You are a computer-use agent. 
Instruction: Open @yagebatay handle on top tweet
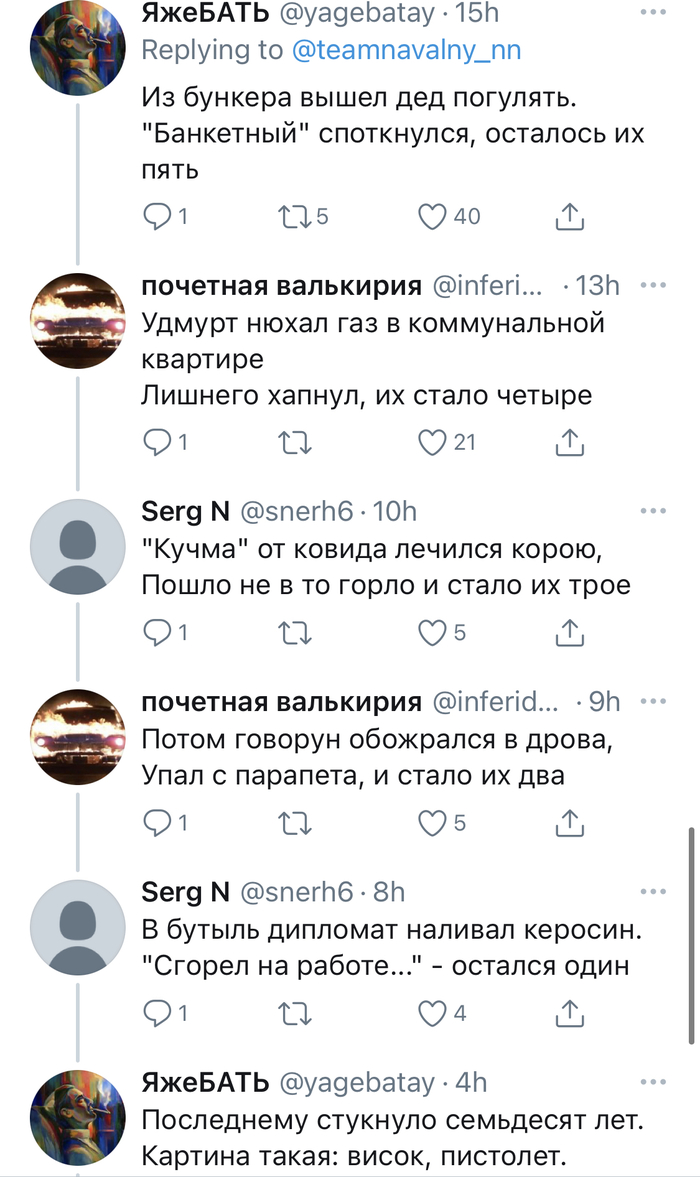tap(362, 13)
